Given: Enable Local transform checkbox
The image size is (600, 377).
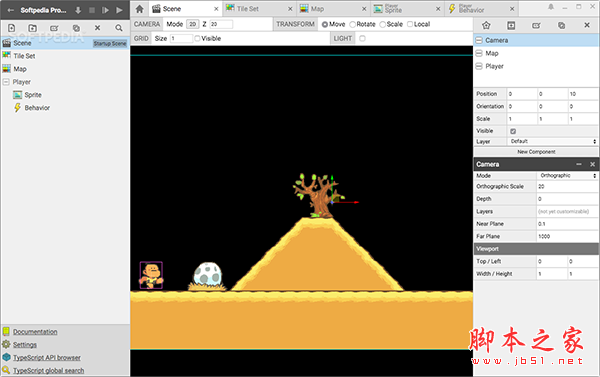Looking at the screenshot, I should tap(410, 24).
